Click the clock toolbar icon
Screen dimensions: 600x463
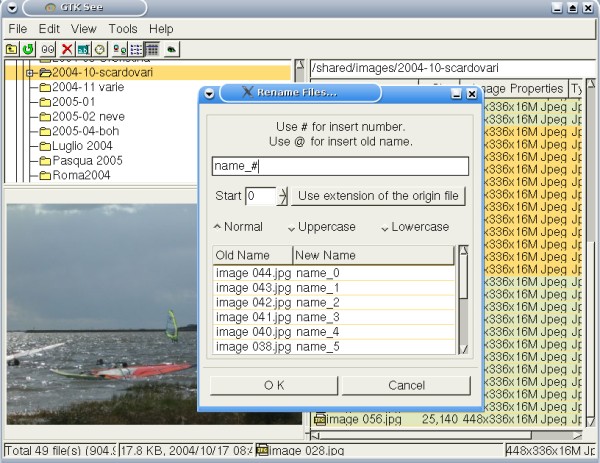[100, 48]
